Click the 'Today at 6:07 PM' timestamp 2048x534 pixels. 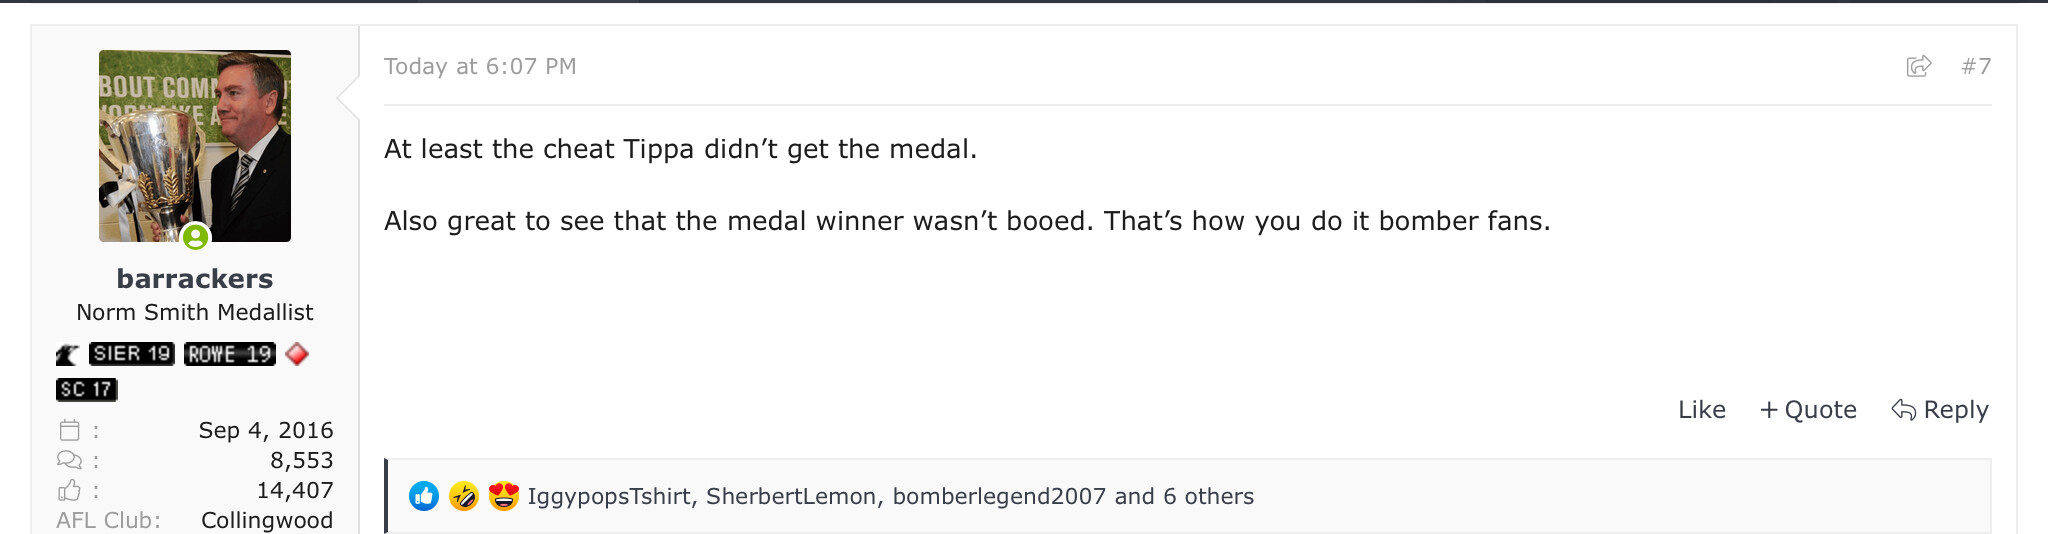click(480, 66)
